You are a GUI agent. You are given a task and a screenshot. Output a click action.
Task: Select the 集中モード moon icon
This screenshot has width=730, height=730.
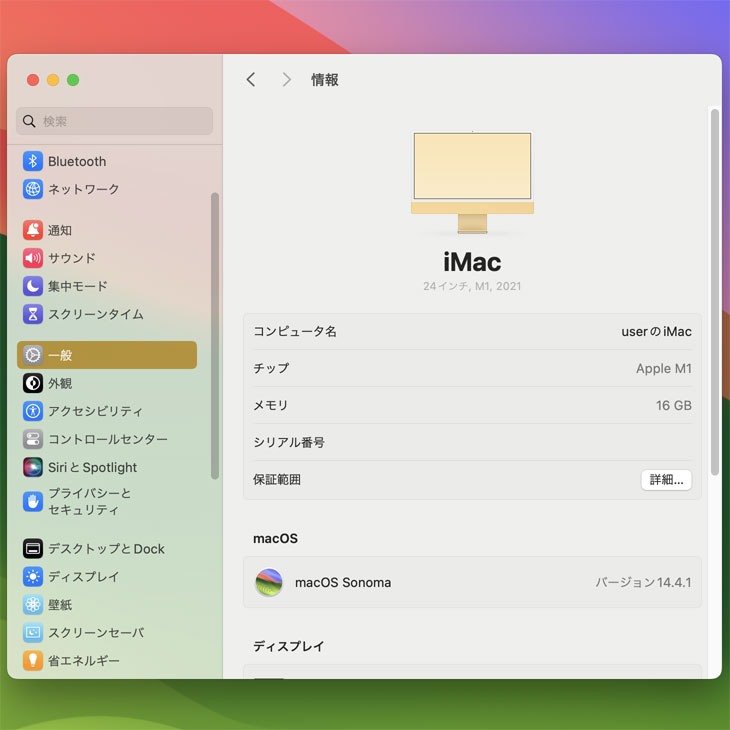pos(33,286)
